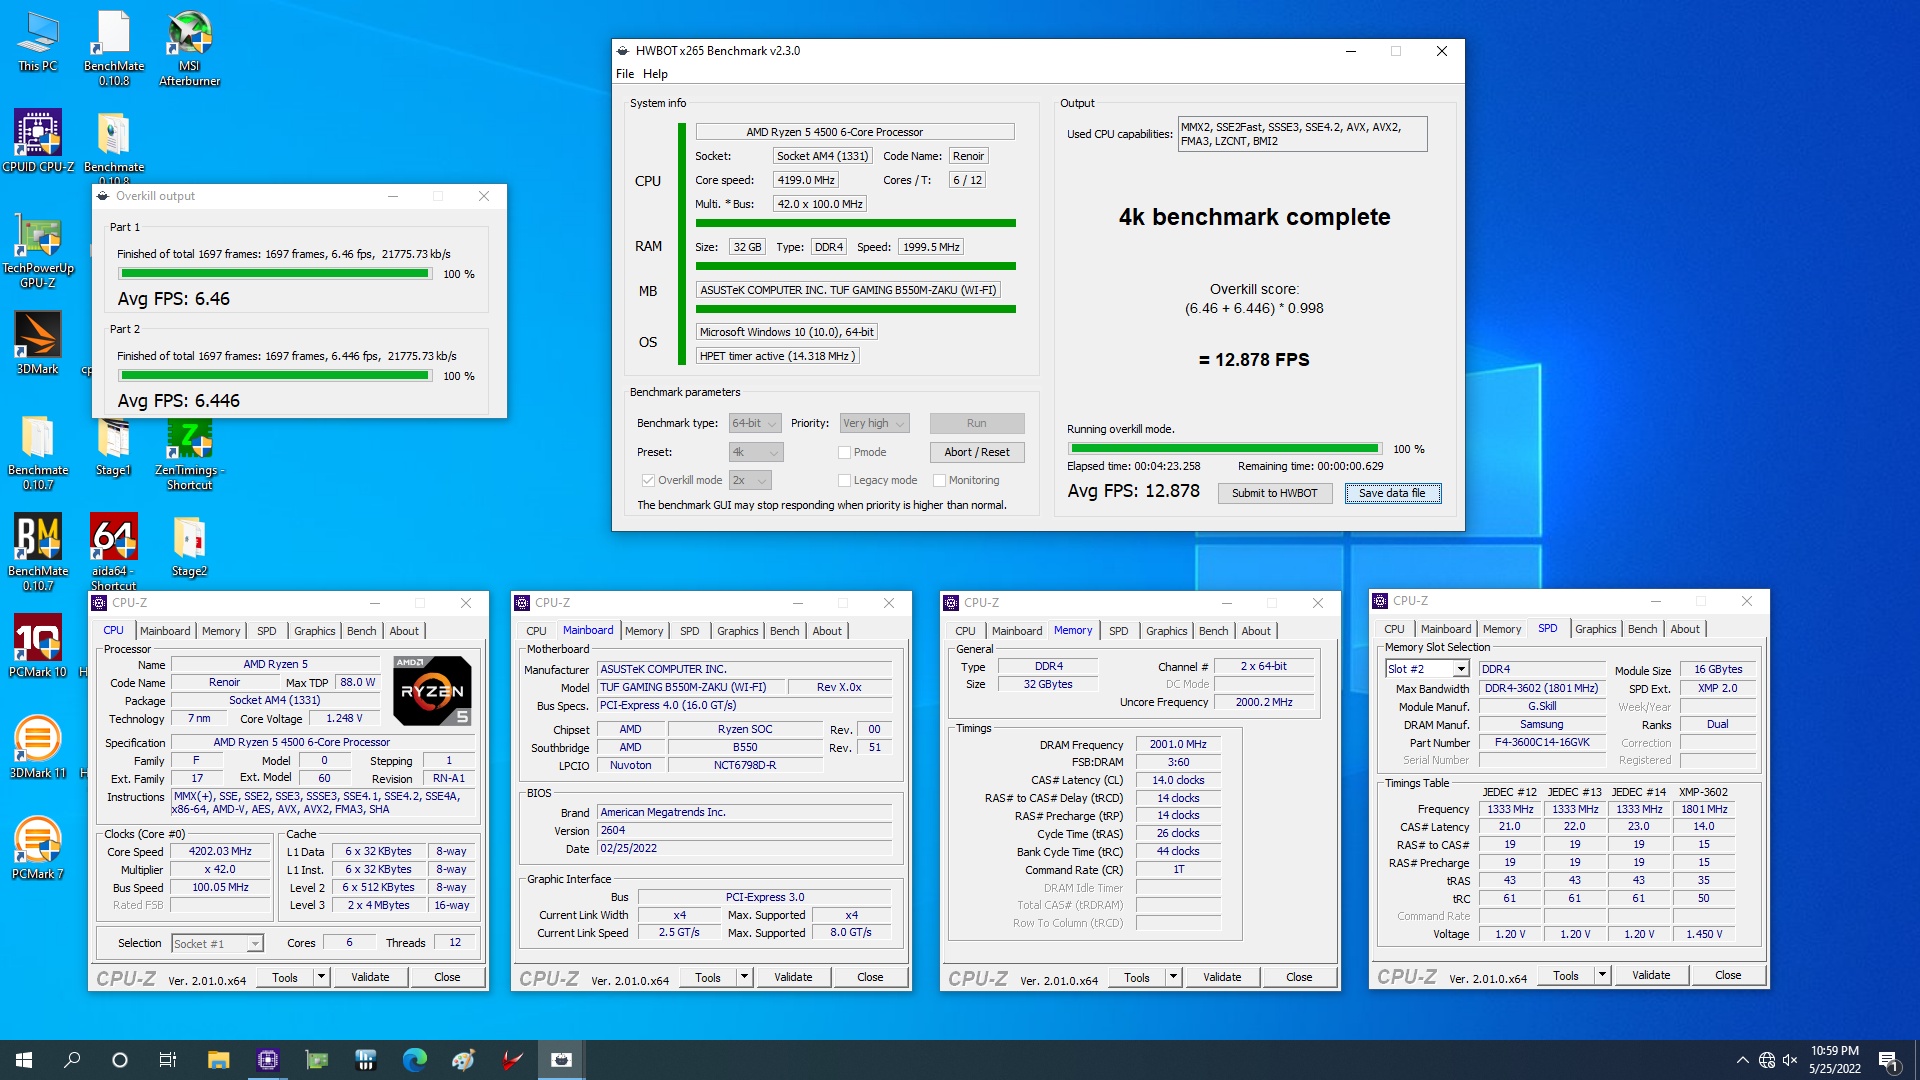
Task: Open the GPU-Z graphics card taskbar icon
Action: (x=316, y=1060)
